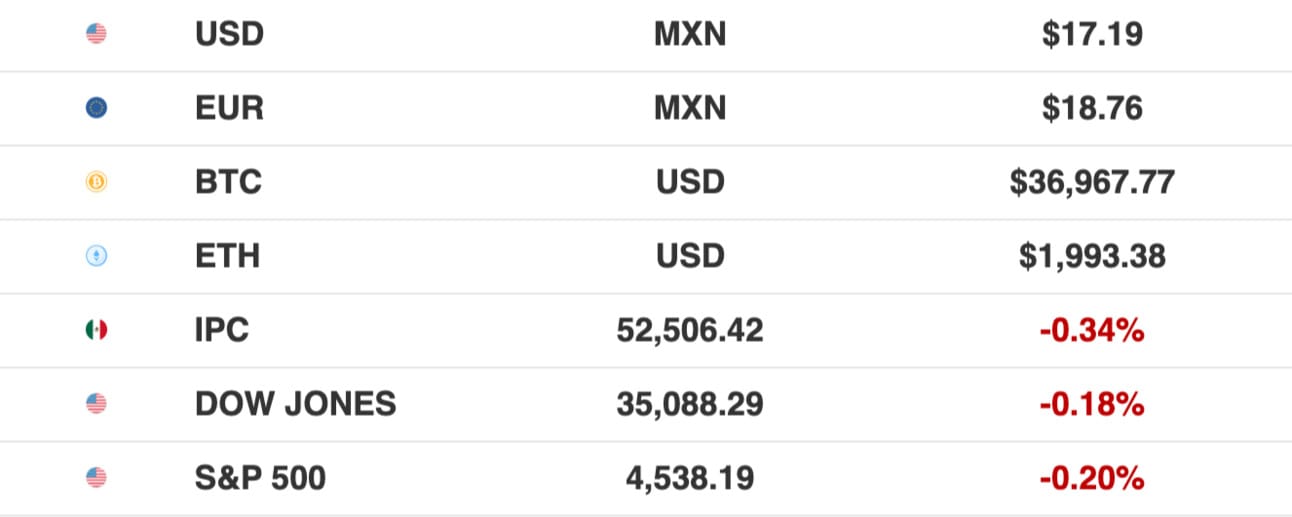This screenshot has width=1292, height=517.
Task: Click the European Union flag icon beside EUR
Action: [x=96, y=108]
